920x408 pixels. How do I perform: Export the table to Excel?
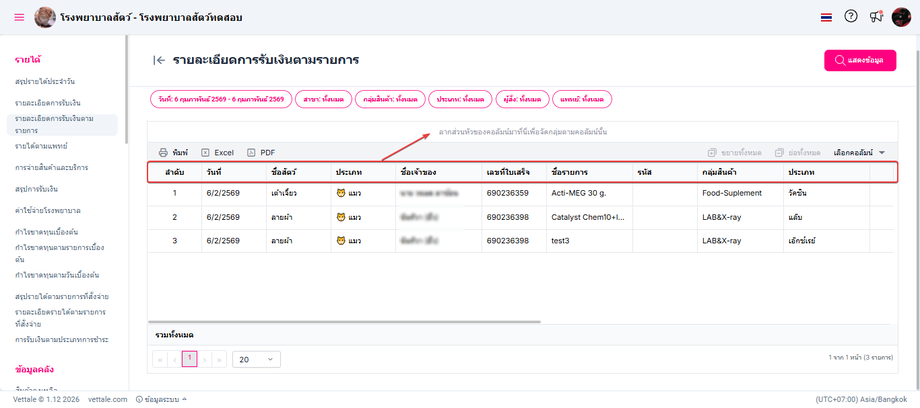click(217, 153)
